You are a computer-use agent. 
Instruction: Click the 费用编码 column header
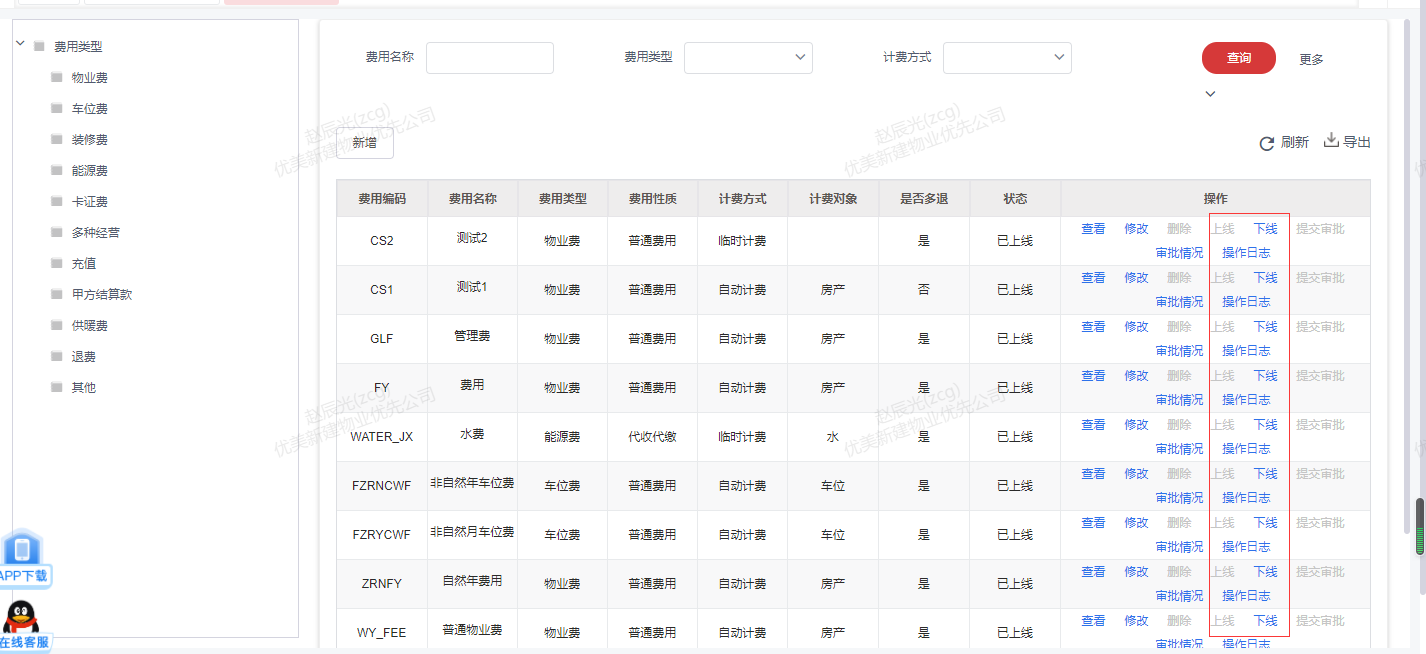click(382, 199)
